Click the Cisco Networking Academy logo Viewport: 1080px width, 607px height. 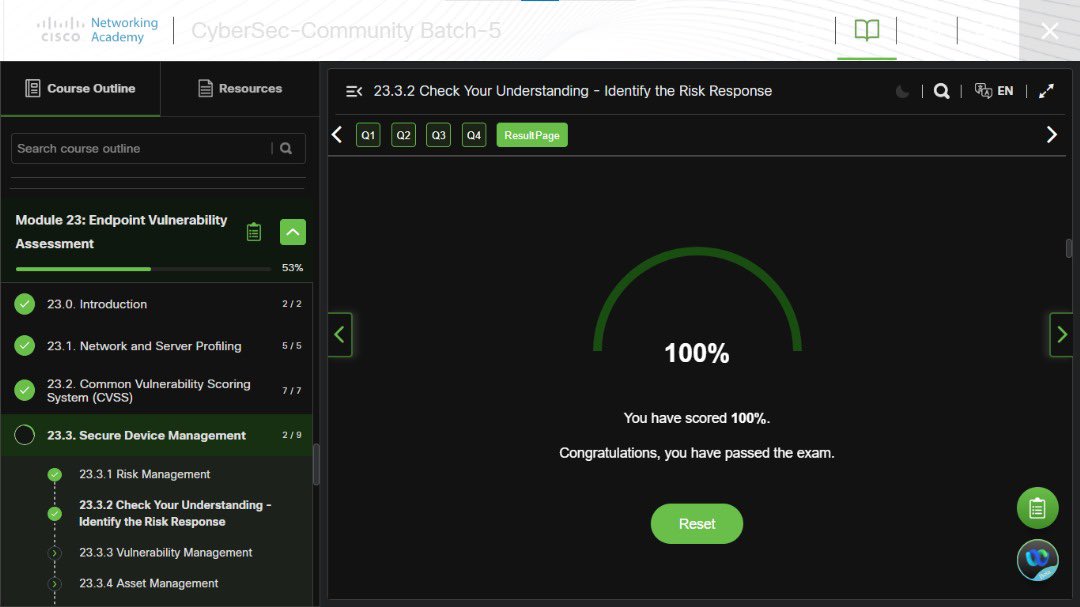[x=98, y=30]
